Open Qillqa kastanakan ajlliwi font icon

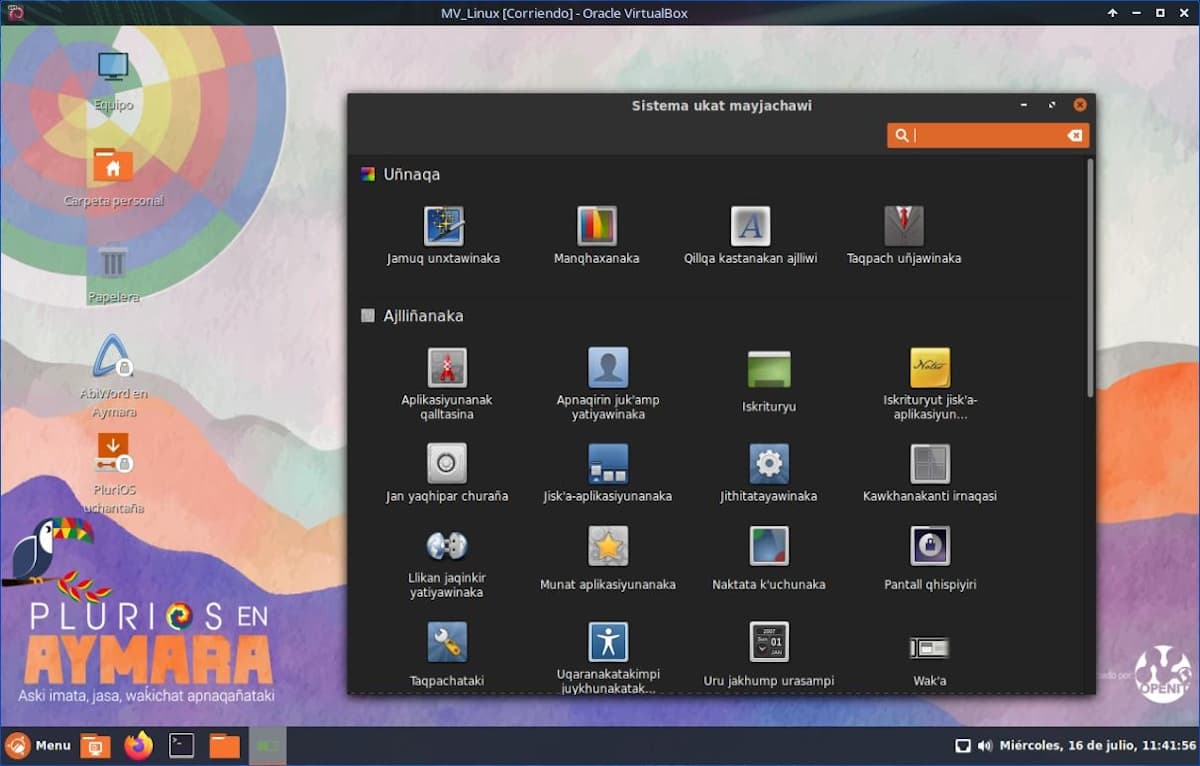coord(751,226)
